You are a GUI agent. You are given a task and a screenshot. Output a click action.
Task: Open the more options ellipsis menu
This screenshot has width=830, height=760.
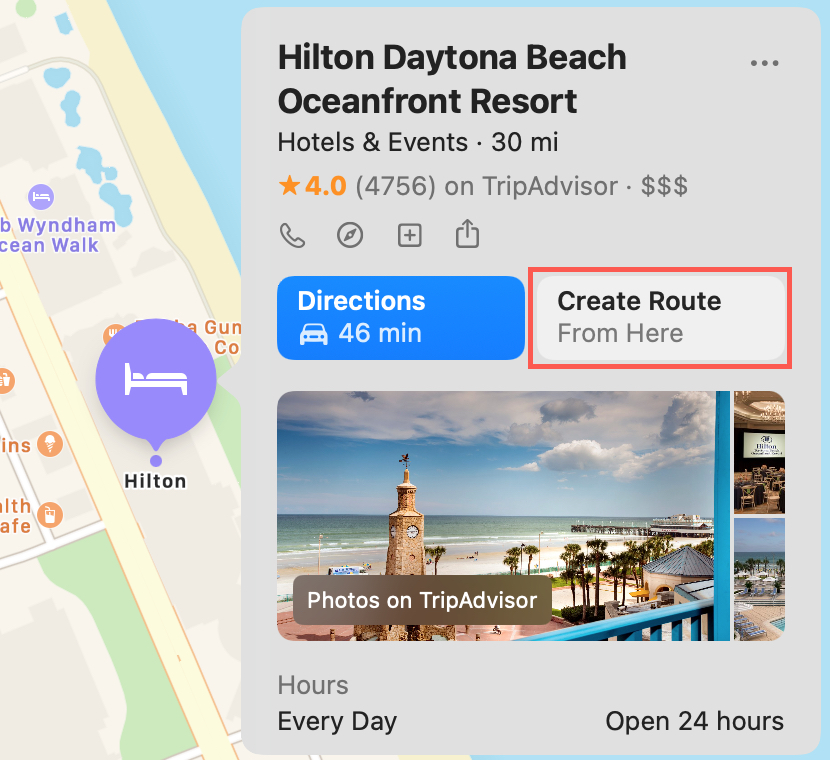coord(764,63)
